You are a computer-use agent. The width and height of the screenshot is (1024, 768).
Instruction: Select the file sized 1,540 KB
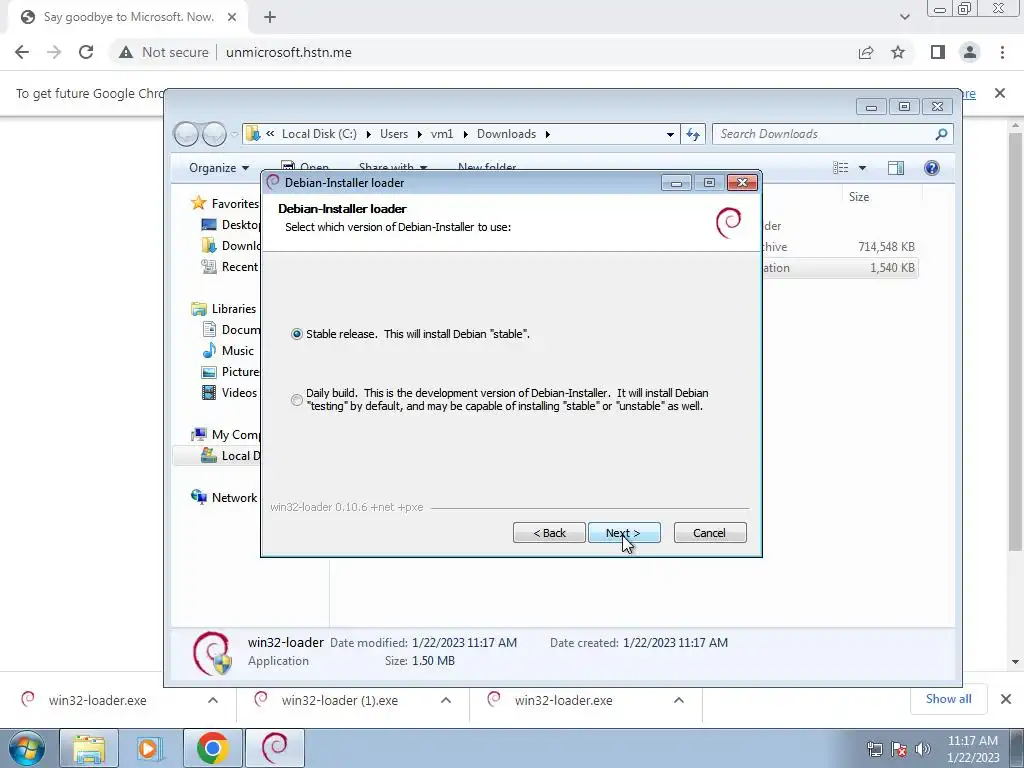point(892,268)
